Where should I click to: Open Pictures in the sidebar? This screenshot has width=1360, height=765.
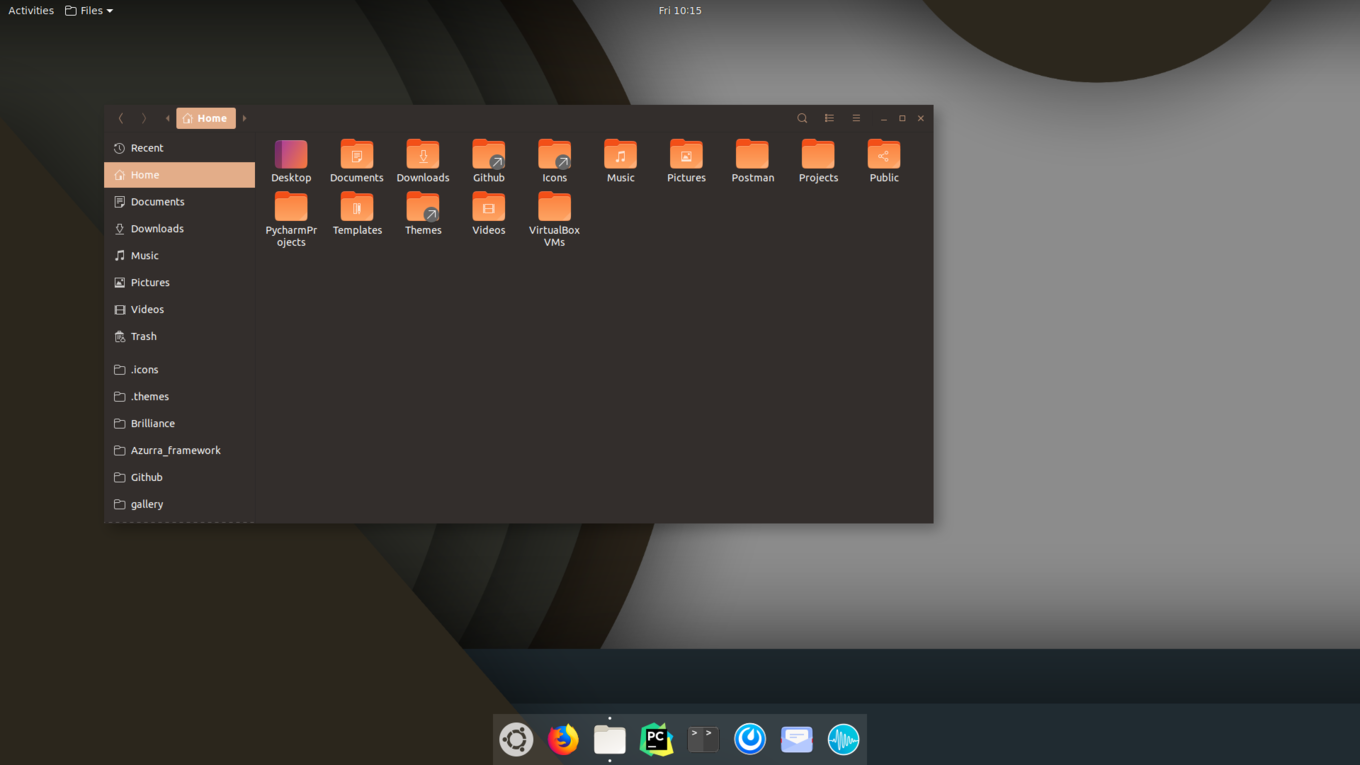180,283
